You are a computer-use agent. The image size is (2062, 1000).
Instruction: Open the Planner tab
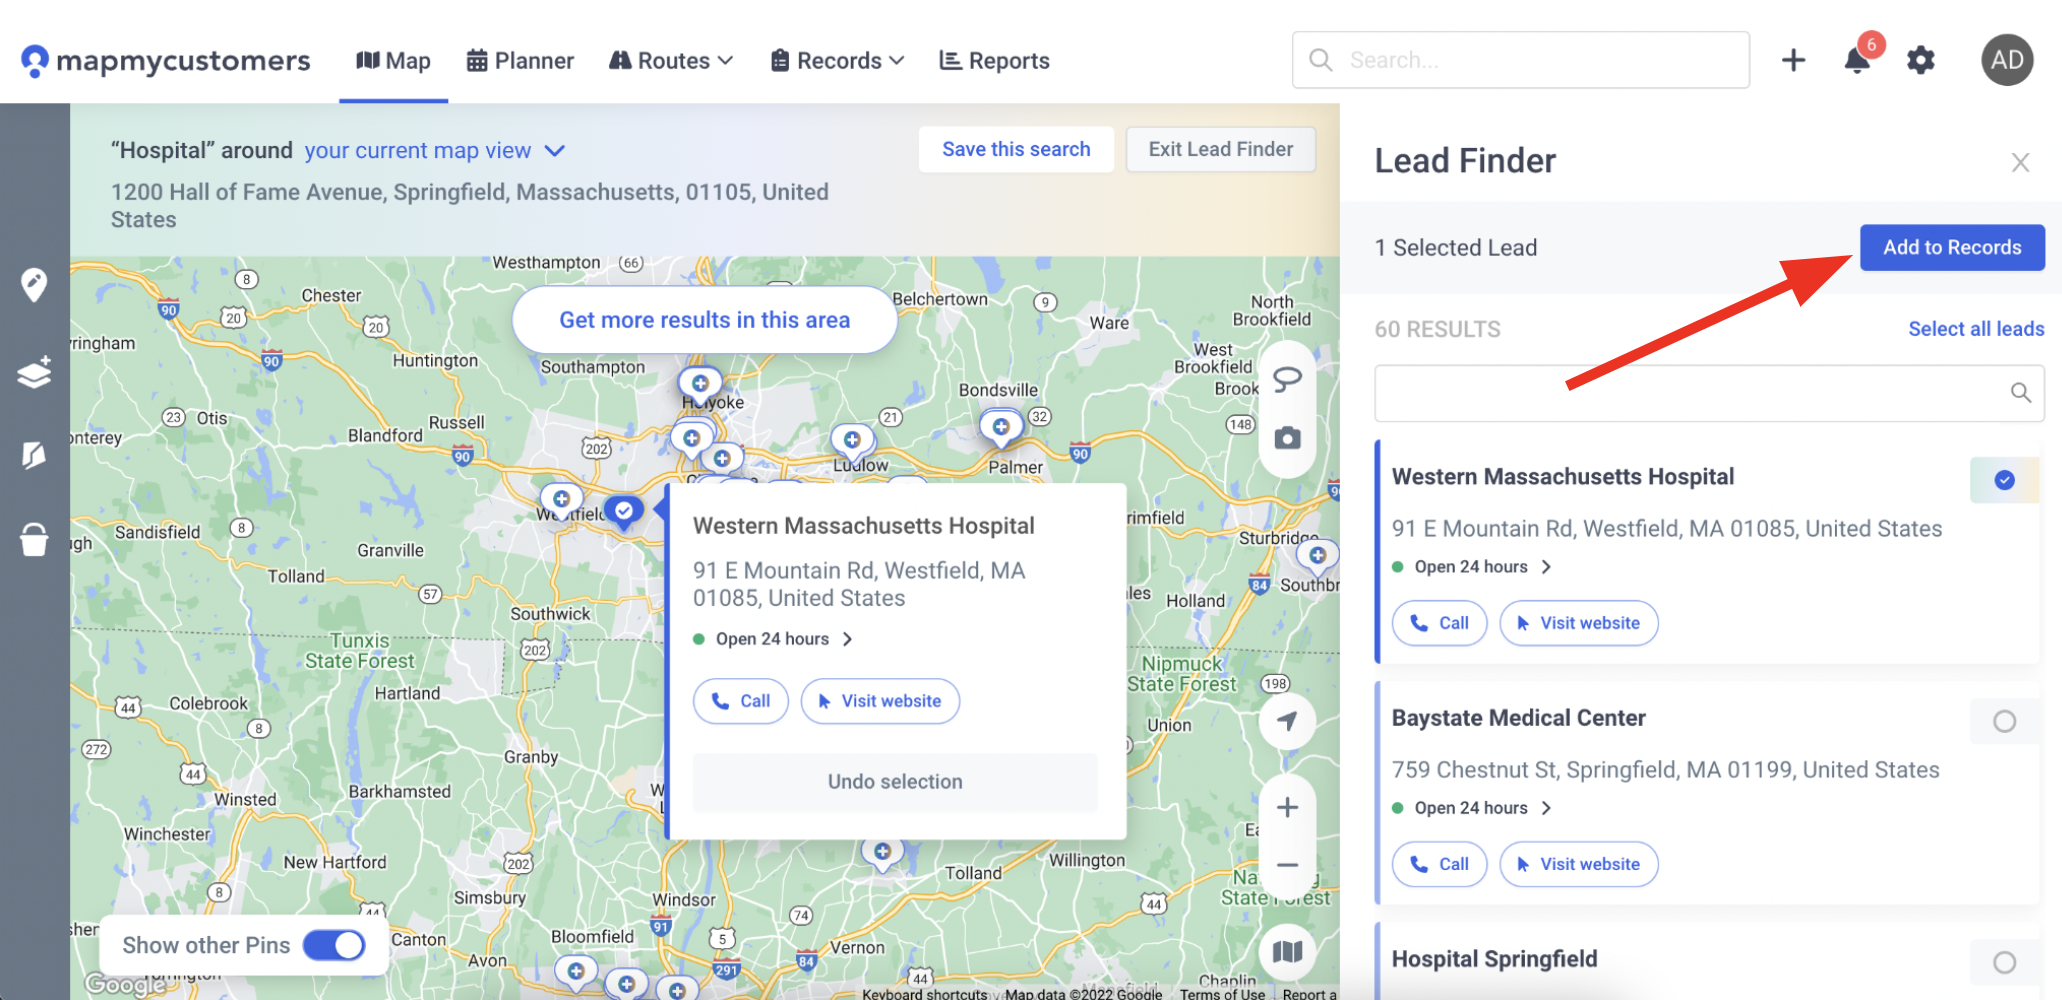pyautogui.click(x=520, y=61)
